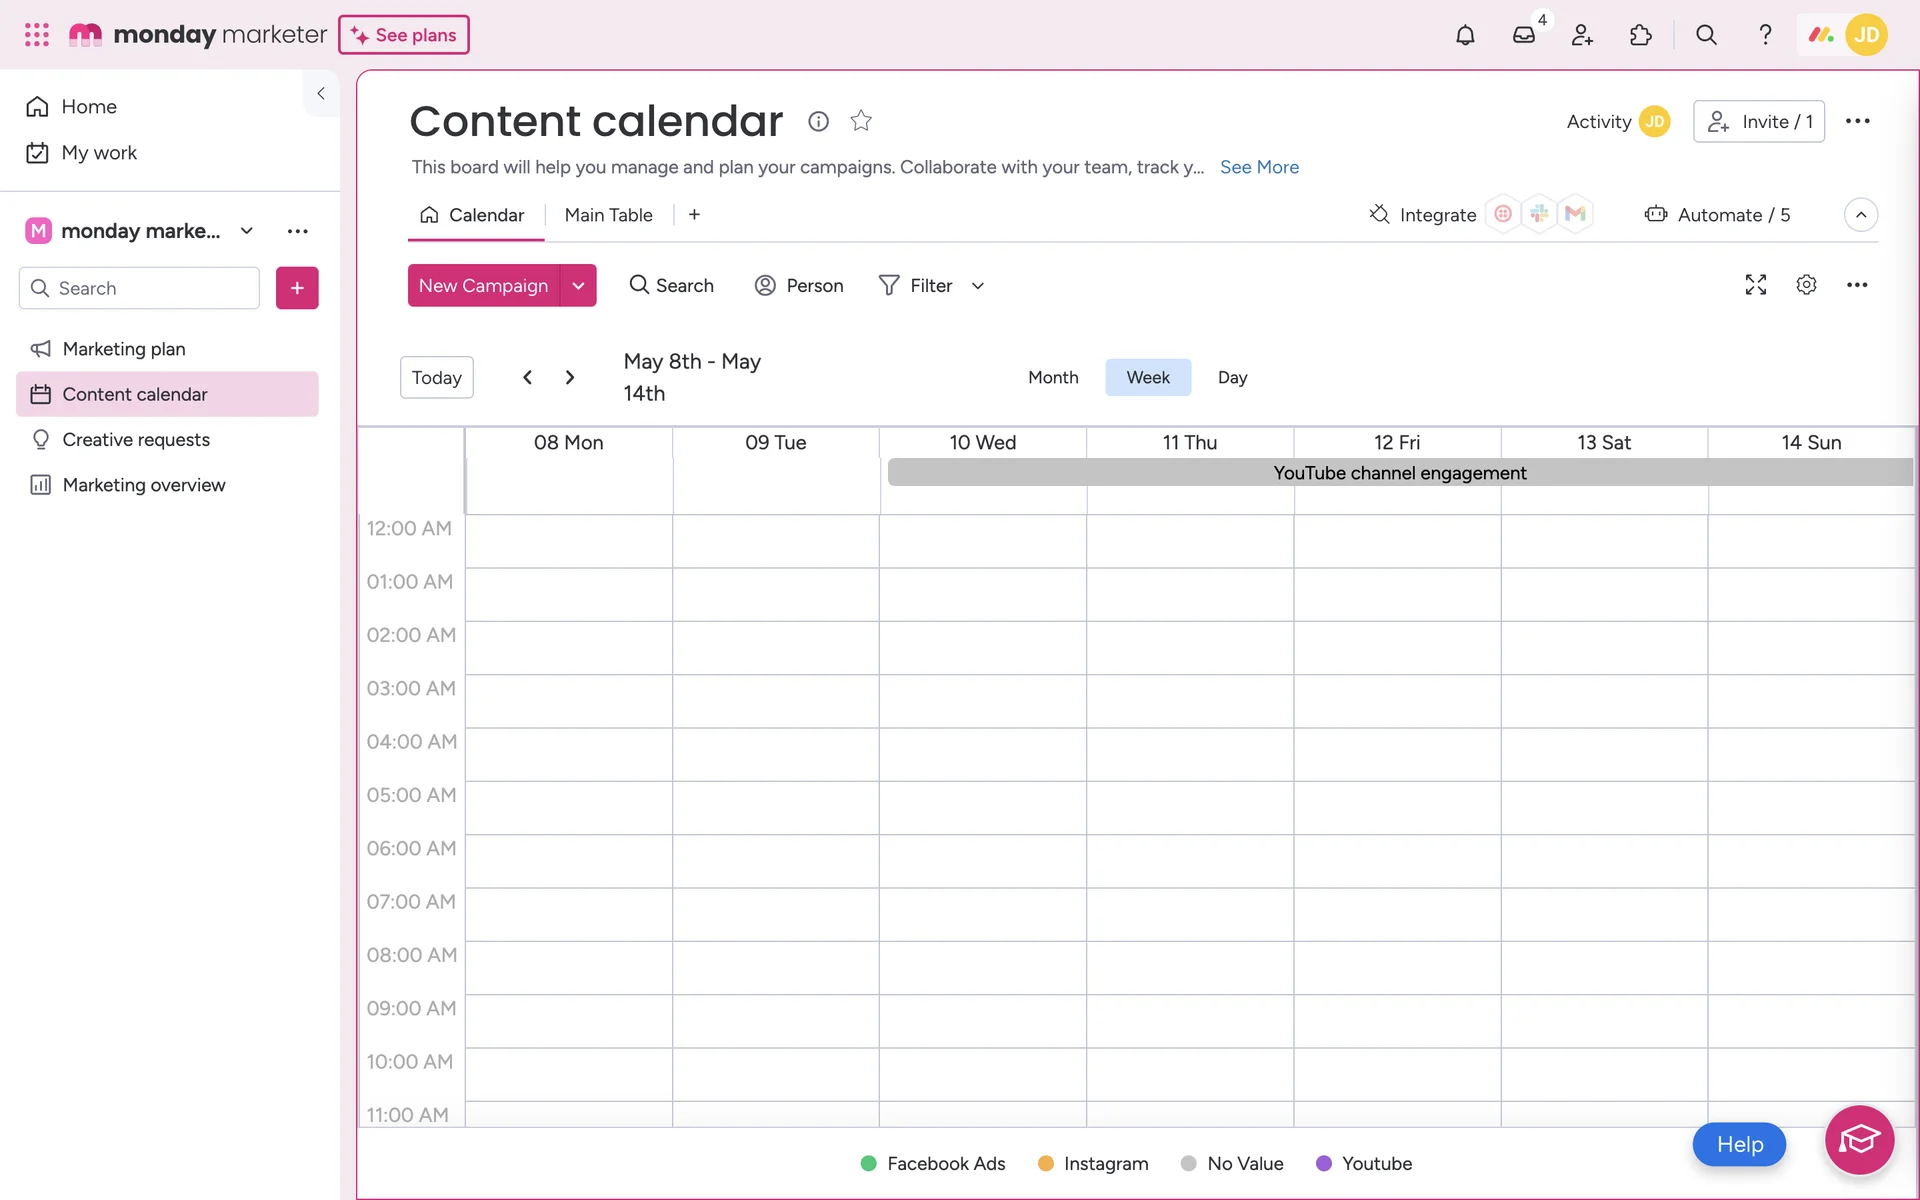Open the notifications bell
Viewport: 1920px width, 1200px height.
coord(1465,35)
